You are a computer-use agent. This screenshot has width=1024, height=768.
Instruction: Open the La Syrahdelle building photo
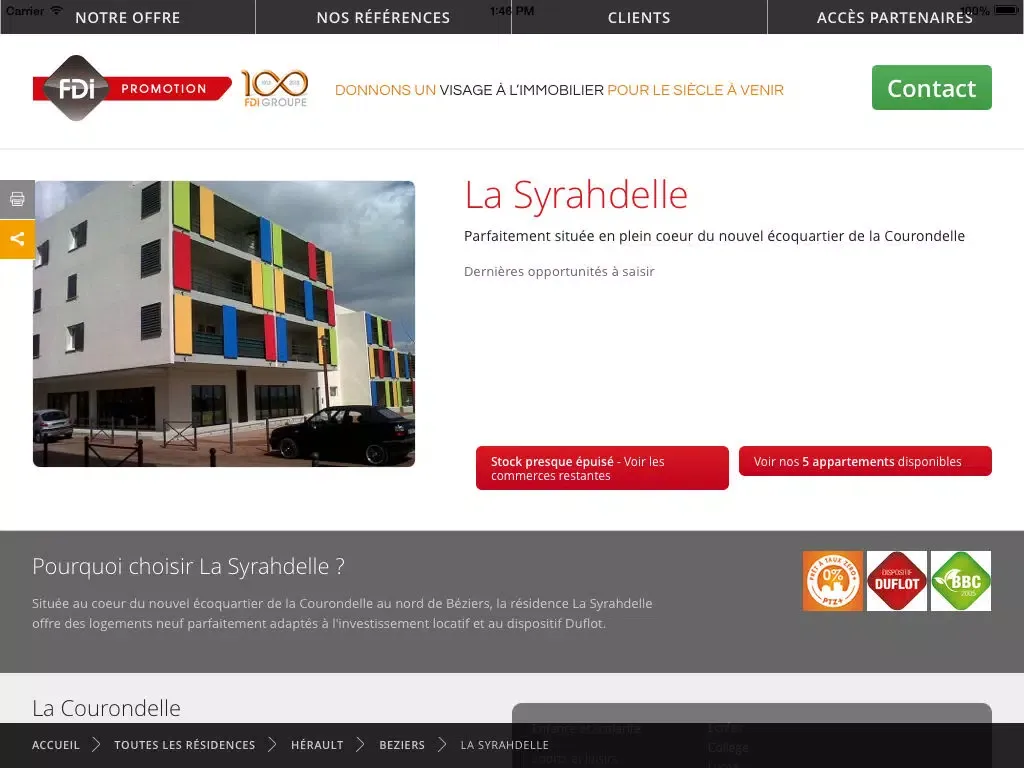click(224, 324)
